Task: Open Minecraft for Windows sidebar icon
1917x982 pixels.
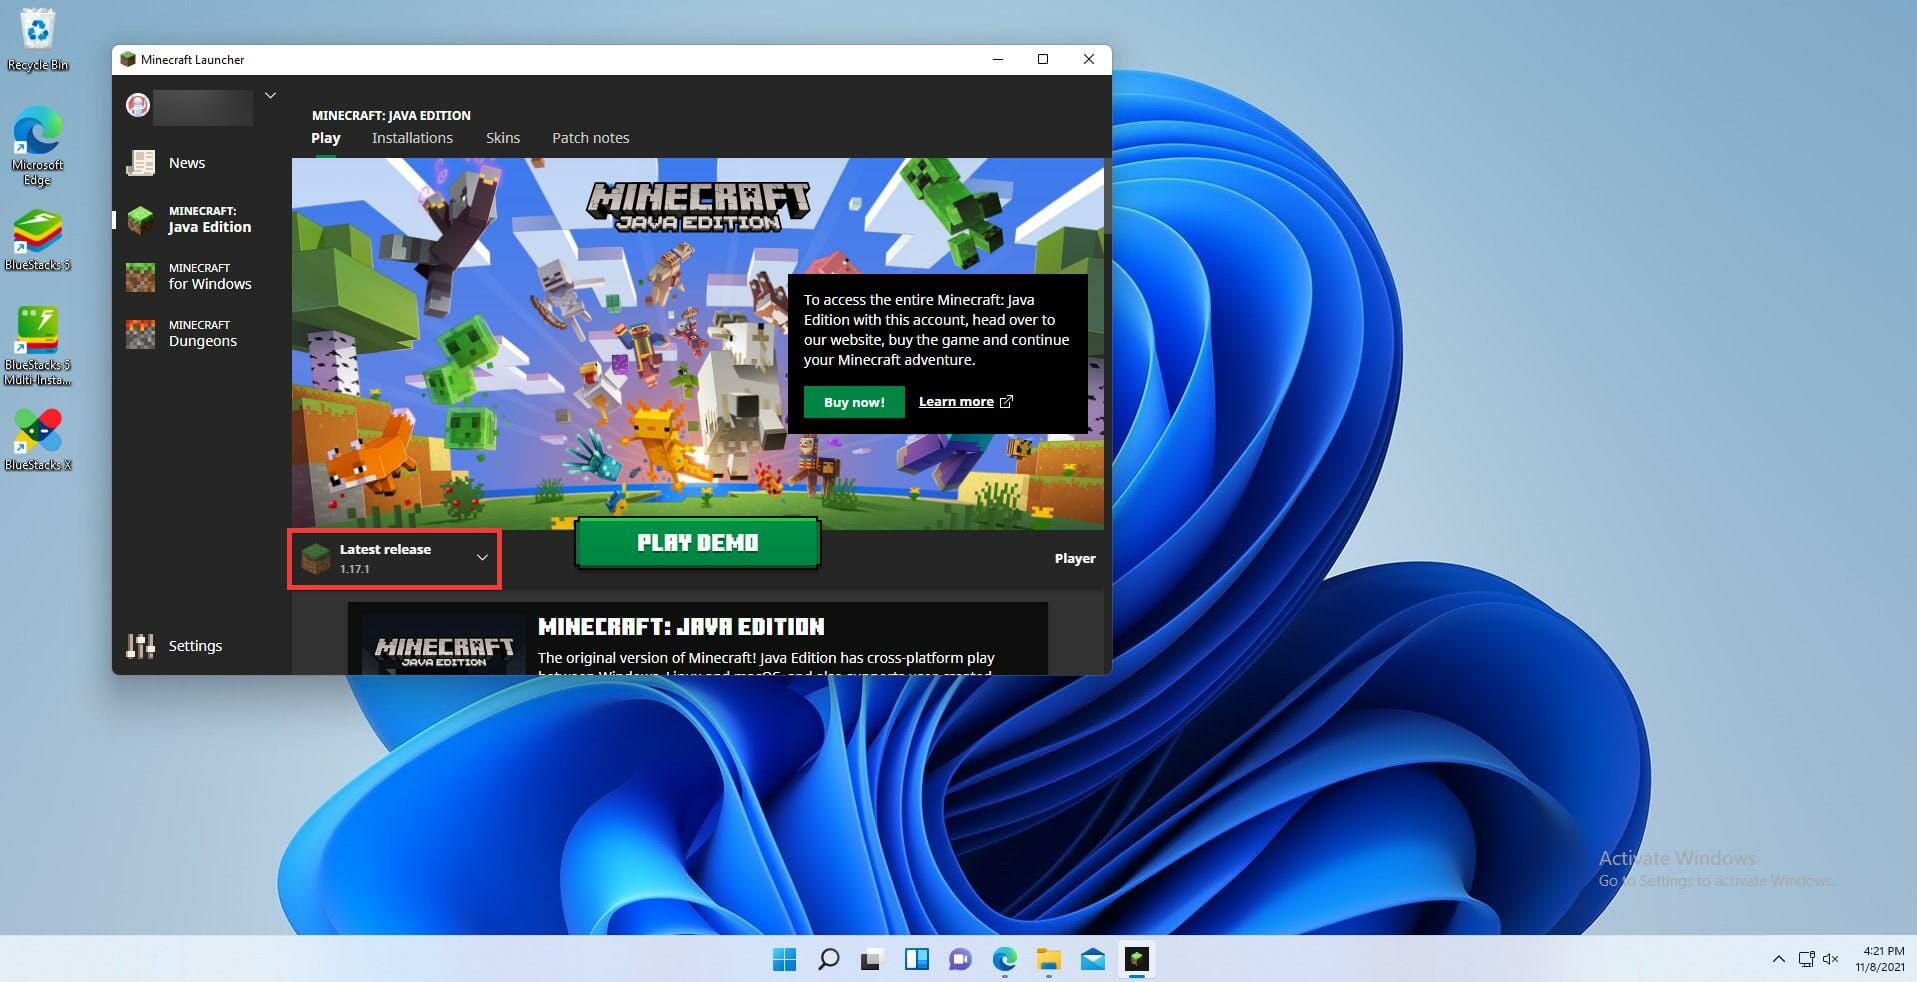Action: point(140,276)
